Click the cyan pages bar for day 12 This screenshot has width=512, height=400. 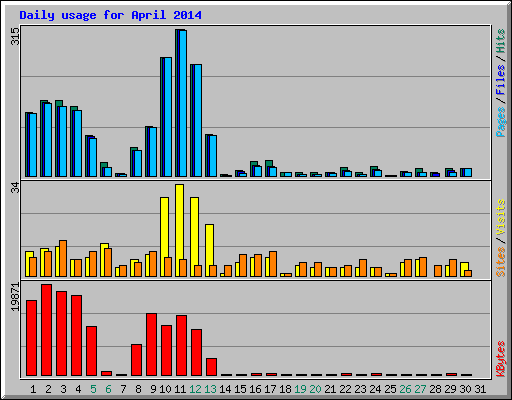click(198, 120)
